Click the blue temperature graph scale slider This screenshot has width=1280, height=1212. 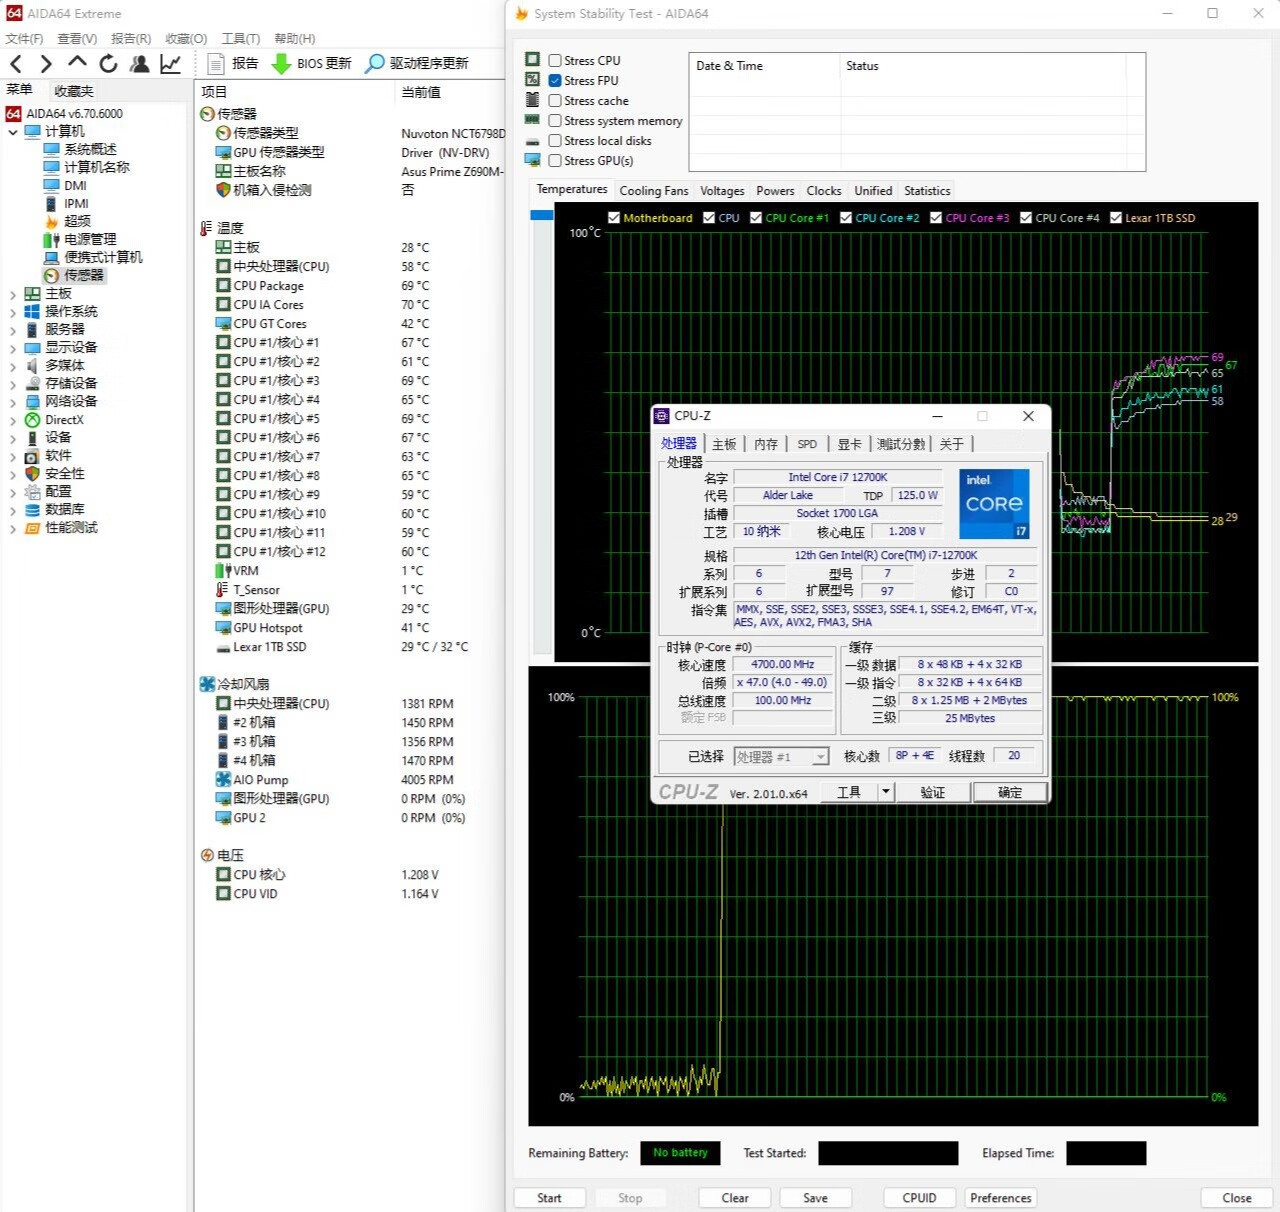click(541, 215)
